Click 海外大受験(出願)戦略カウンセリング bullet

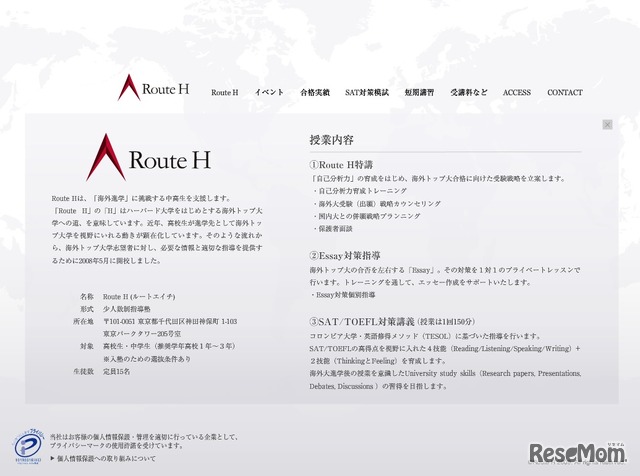(377, 203)
